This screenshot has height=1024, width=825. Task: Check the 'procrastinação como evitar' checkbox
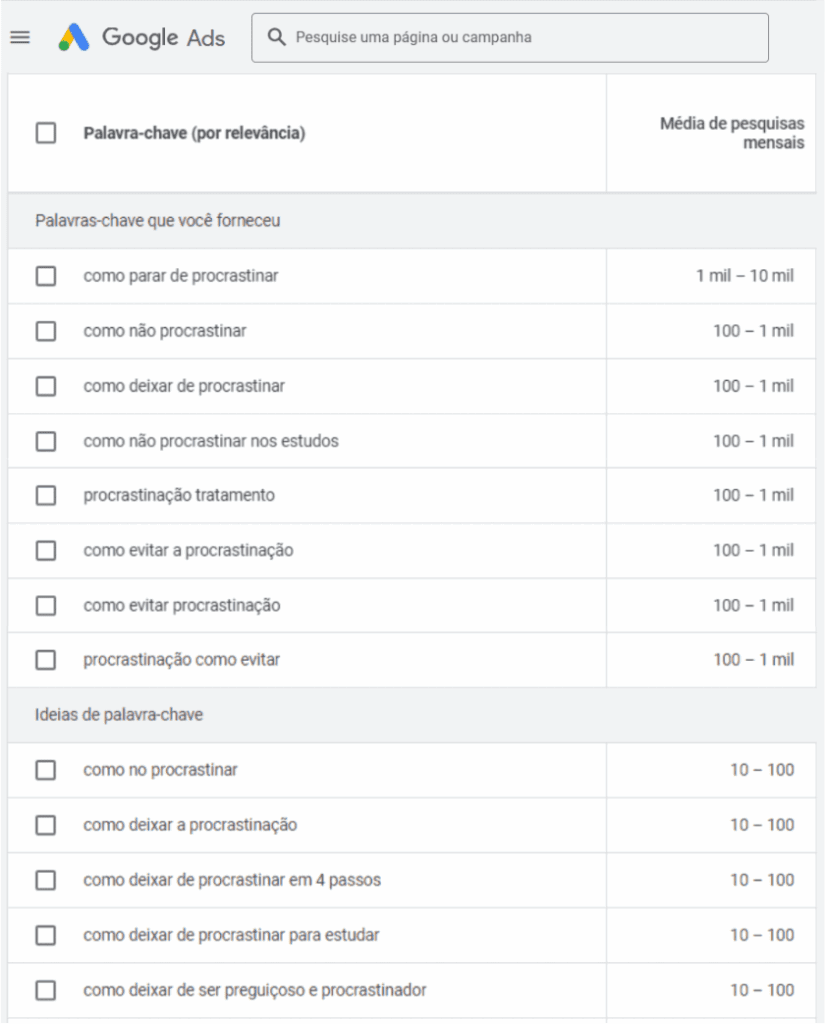[46, 660]
